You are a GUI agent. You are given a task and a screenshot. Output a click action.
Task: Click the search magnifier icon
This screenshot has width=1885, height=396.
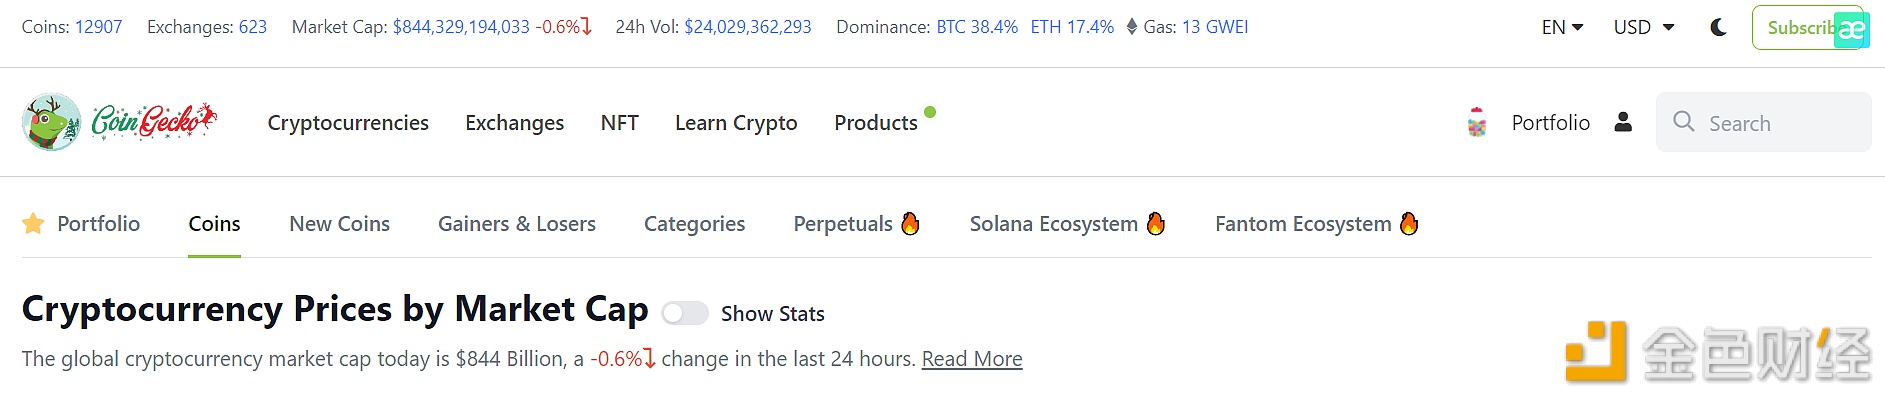pyautogui.click(x=1684, y=122)
